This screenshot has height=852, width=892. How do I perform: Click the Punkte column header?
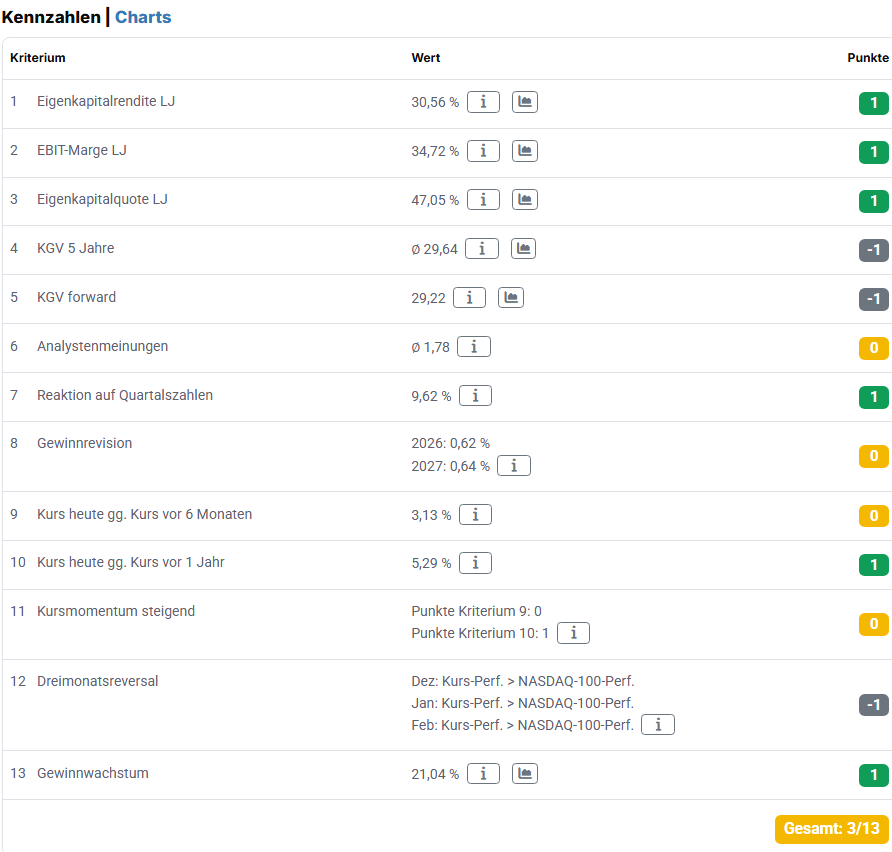[x=867, y=58]
